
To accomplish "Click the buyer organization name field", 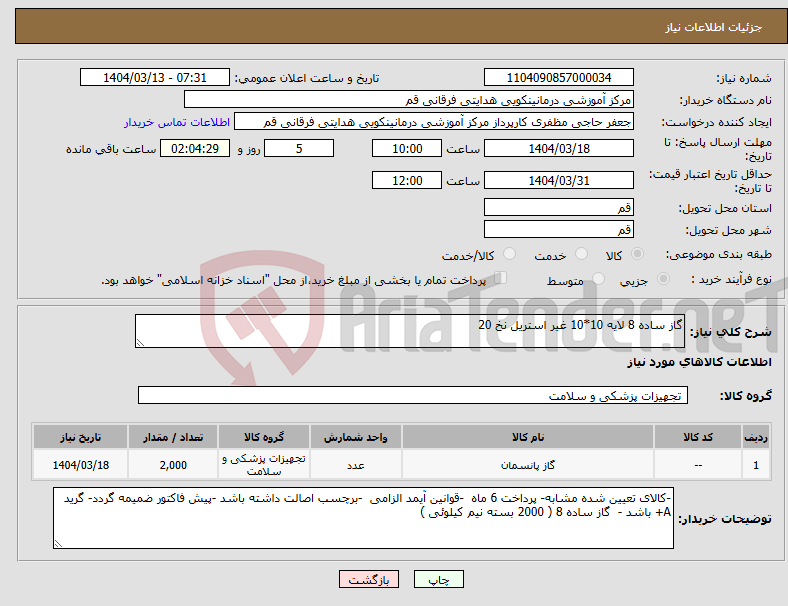I will (409, 99).
